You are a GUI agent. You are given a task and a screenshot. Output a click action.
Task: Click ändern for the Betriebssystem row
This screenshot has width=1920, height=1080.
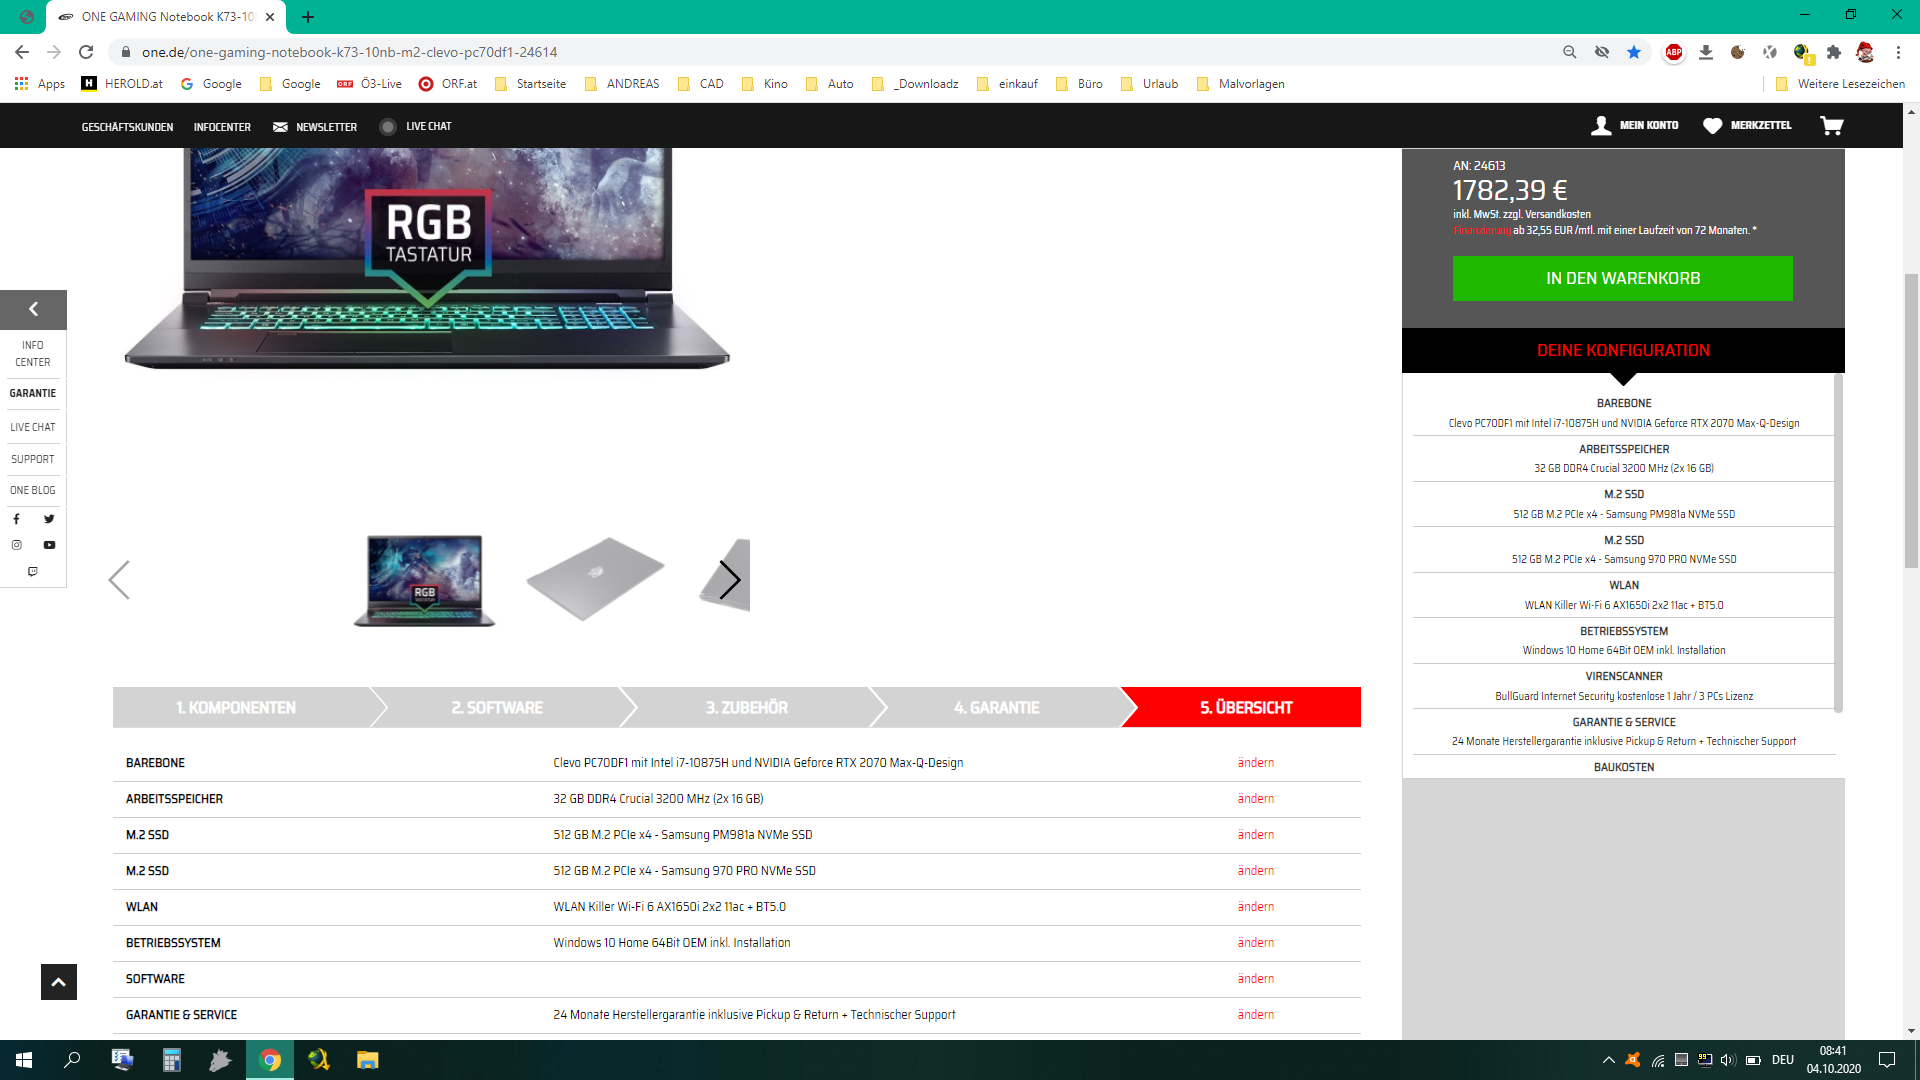tap(1255, 943)
